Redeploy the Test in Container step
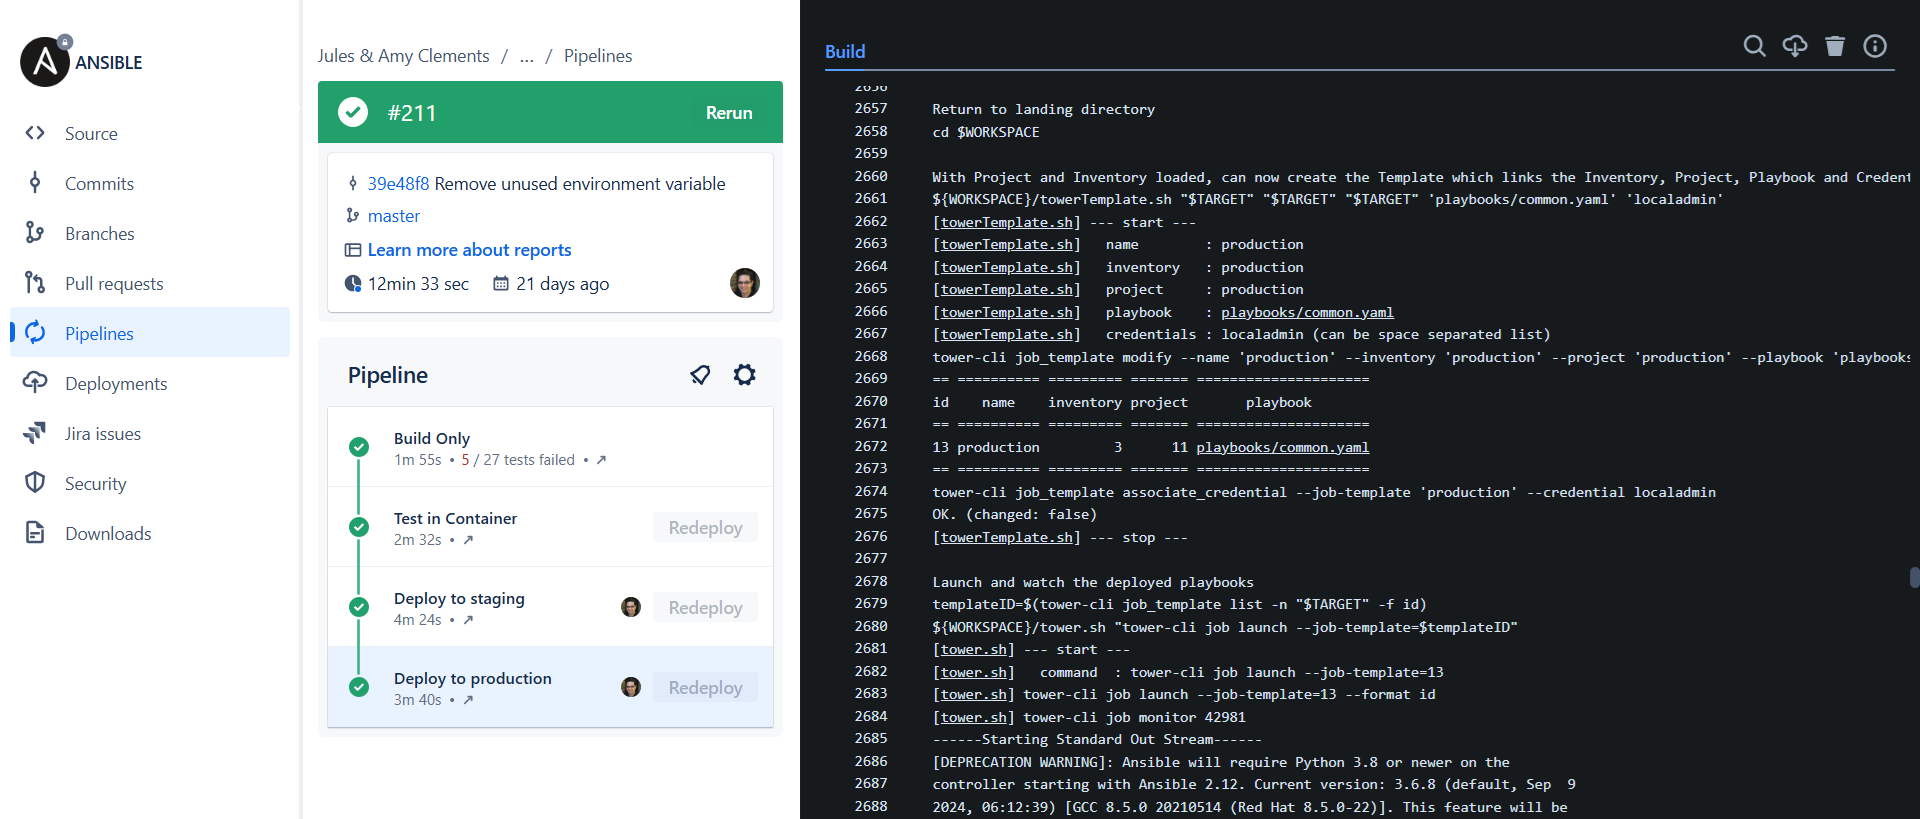The height and width of the screenshot is (819, 1920). pyautogui.click(x=705, y=527)
